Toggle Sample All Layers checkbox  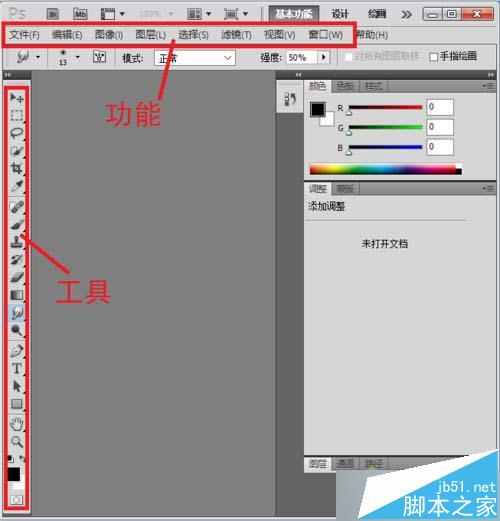click(x=348, y=57)
